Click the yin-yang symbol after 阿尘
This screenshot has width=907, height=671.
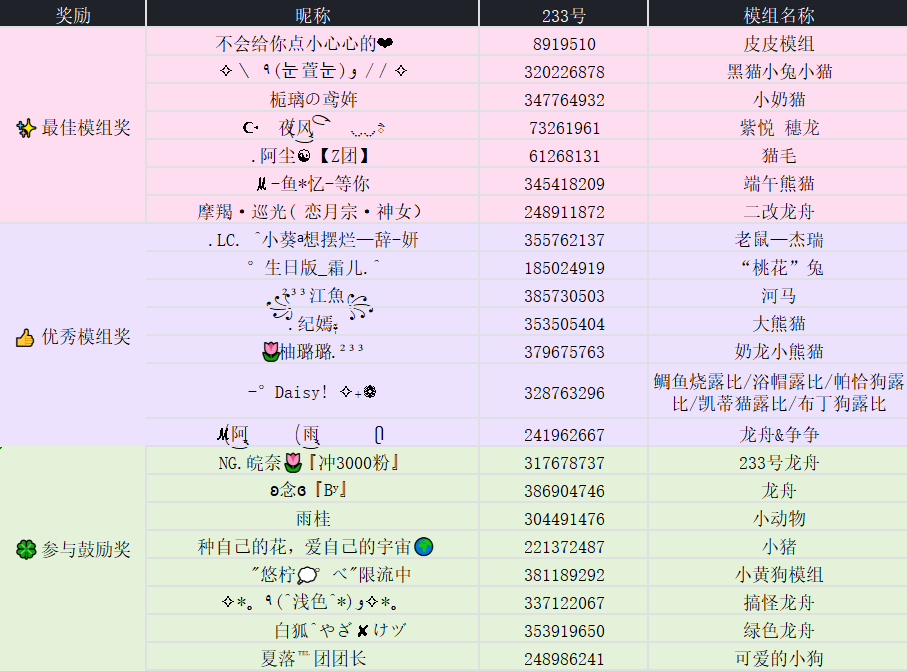click(x=305, y=156)
